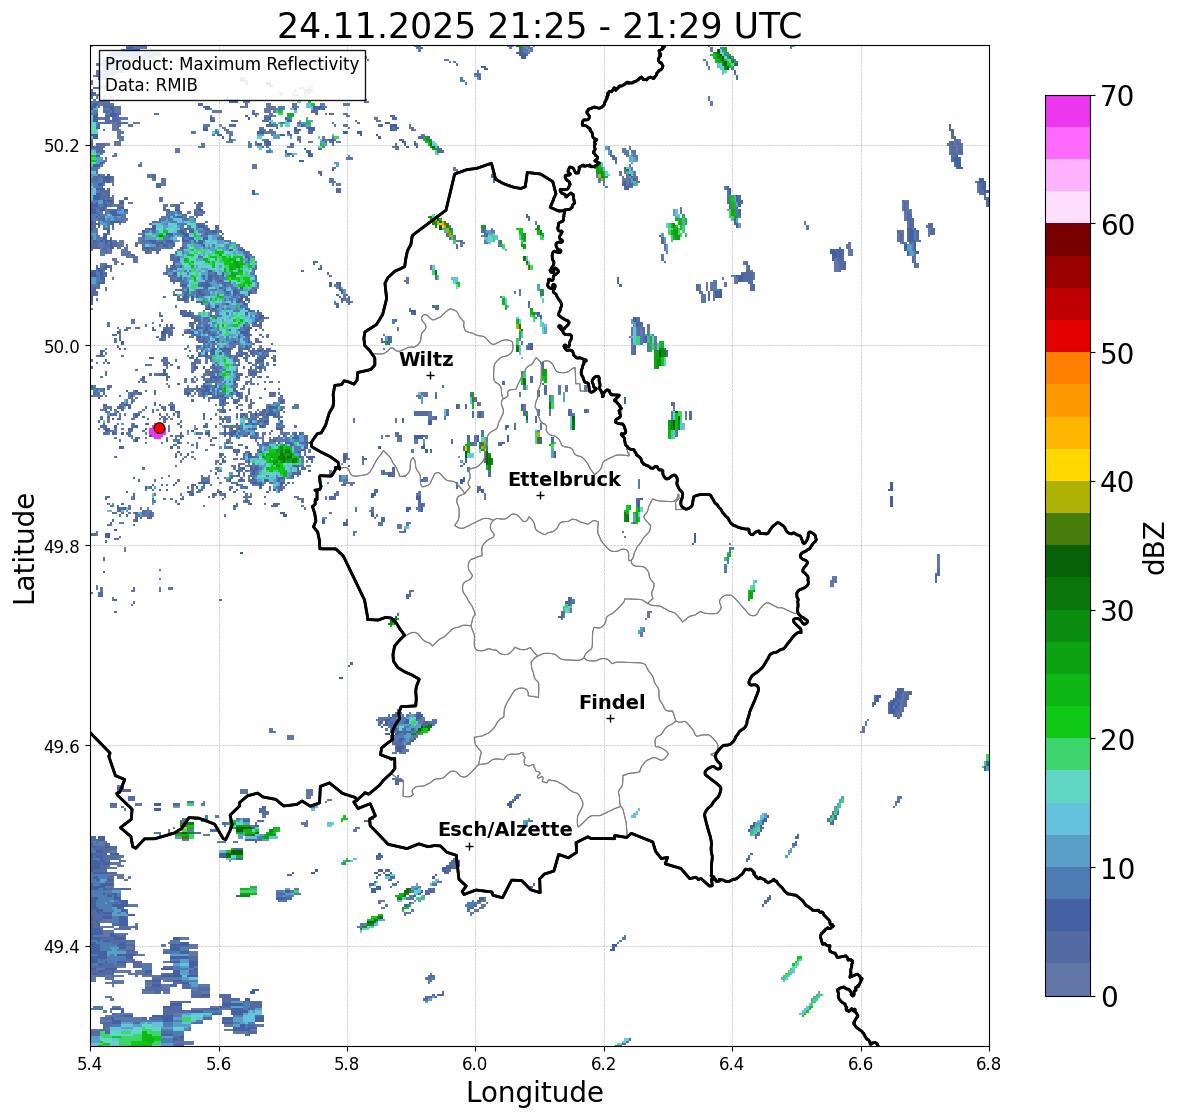Click latitude tick label 49.6
Image resolution: width=1179 pixels, height=1117 pixels.
click(62, 746)
